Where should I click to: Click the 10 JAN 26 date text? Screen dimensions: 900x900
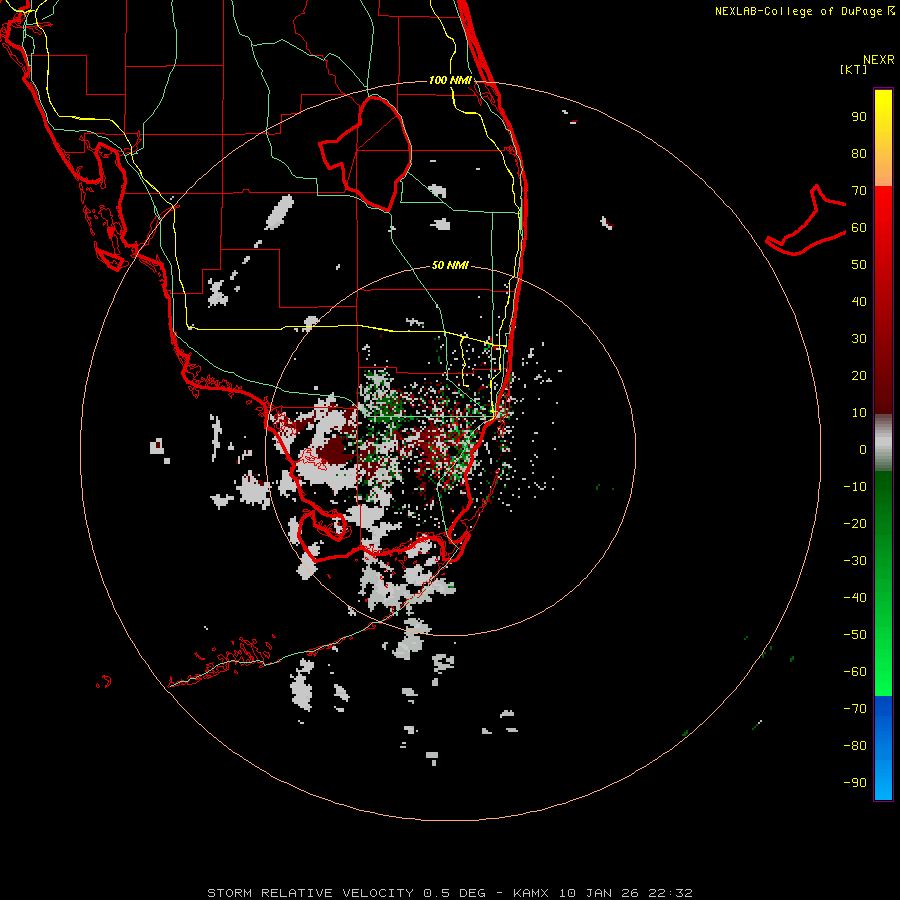599,893
